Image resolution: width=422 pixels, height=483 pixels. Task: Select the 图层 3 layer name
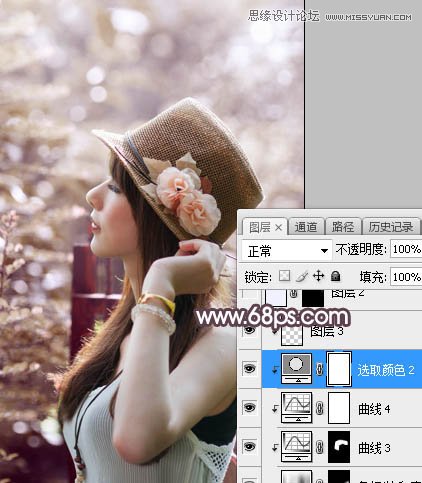click(x=327, y=331)
